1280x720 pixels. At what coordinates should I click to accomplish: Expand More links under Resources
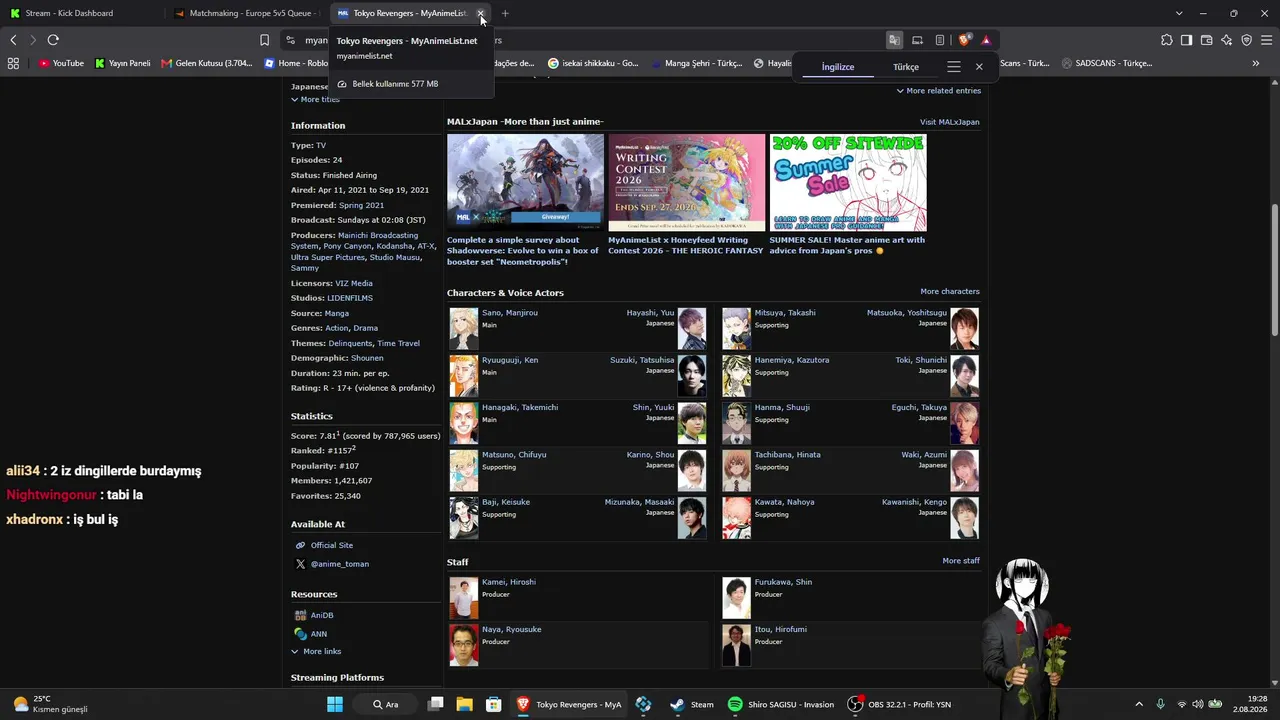[316, 651]
